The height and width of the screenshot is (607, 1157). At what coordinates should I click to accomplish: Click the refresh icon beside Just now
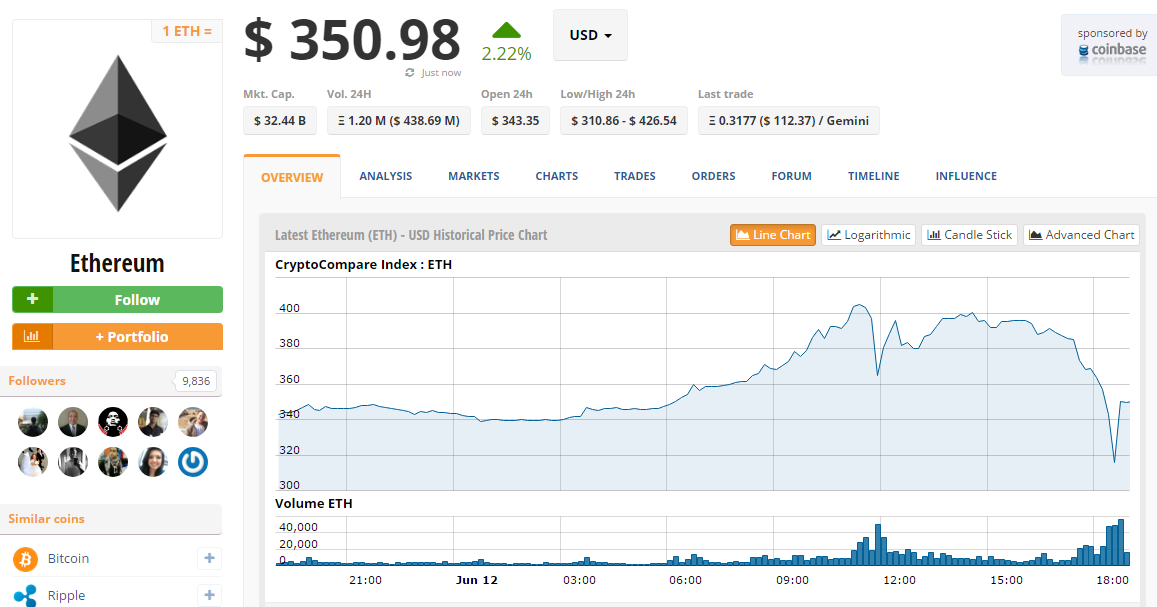(410, 73)
